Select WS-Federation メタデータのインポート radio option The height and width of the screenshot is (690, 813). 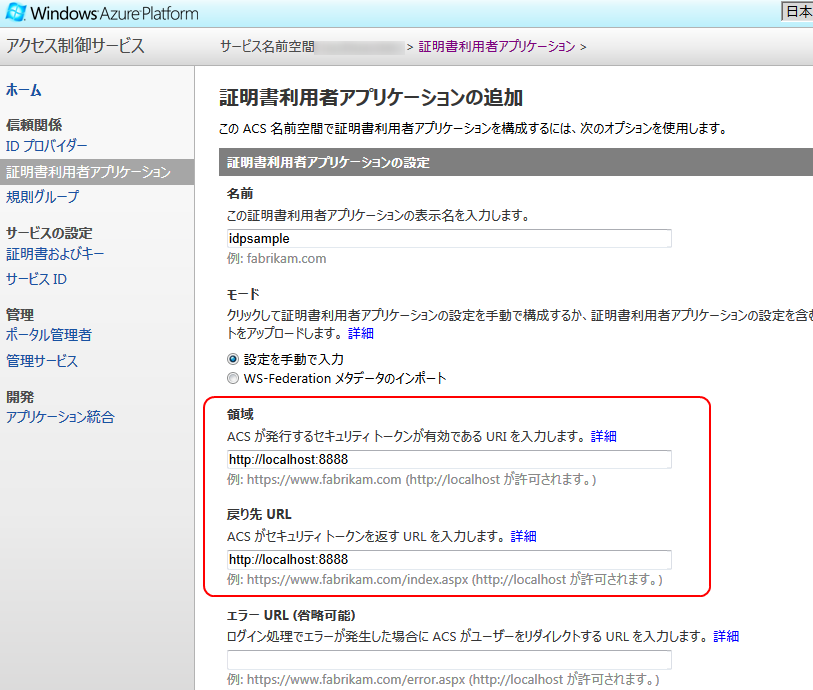pos(233,379)
